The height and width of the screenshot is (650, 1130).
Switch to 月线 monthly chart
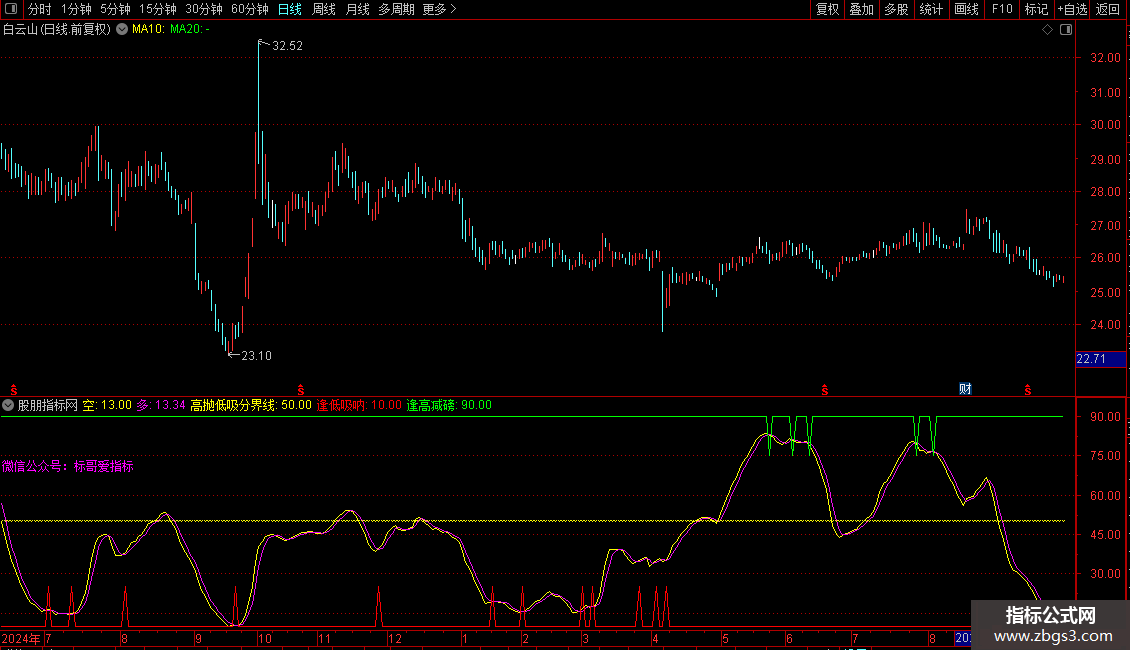click(357, 9)
